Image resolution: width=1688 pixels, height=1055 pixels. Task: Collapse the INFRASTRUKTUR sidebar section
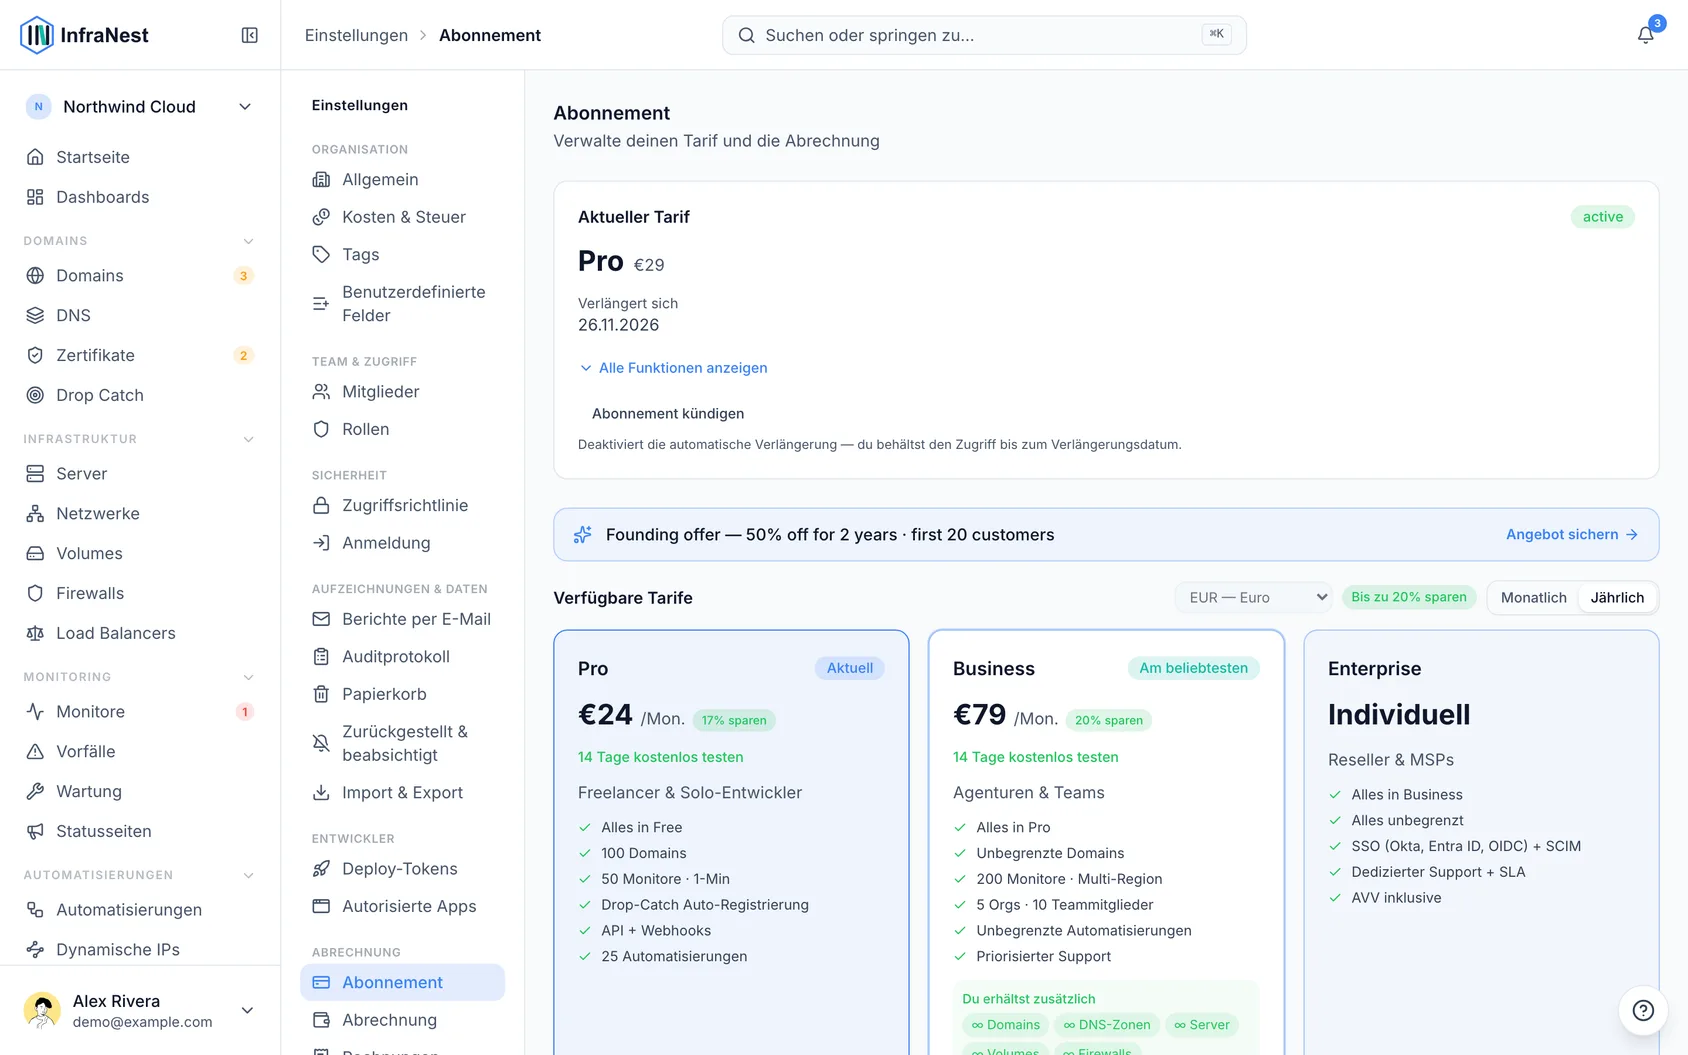[x=249, y=439]
